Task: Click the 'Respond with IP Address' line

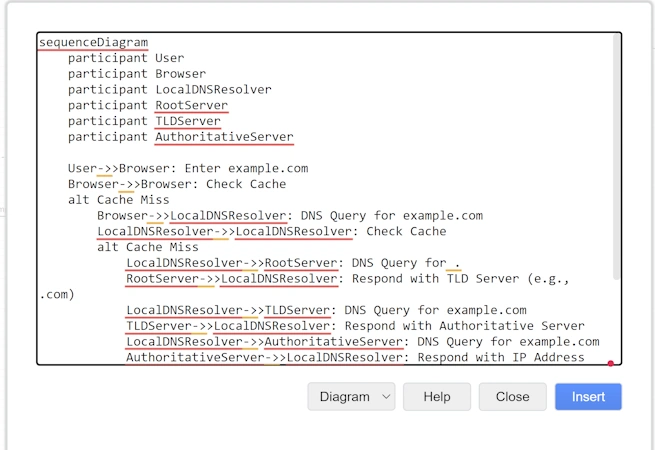Action: (x=355, y=357)
